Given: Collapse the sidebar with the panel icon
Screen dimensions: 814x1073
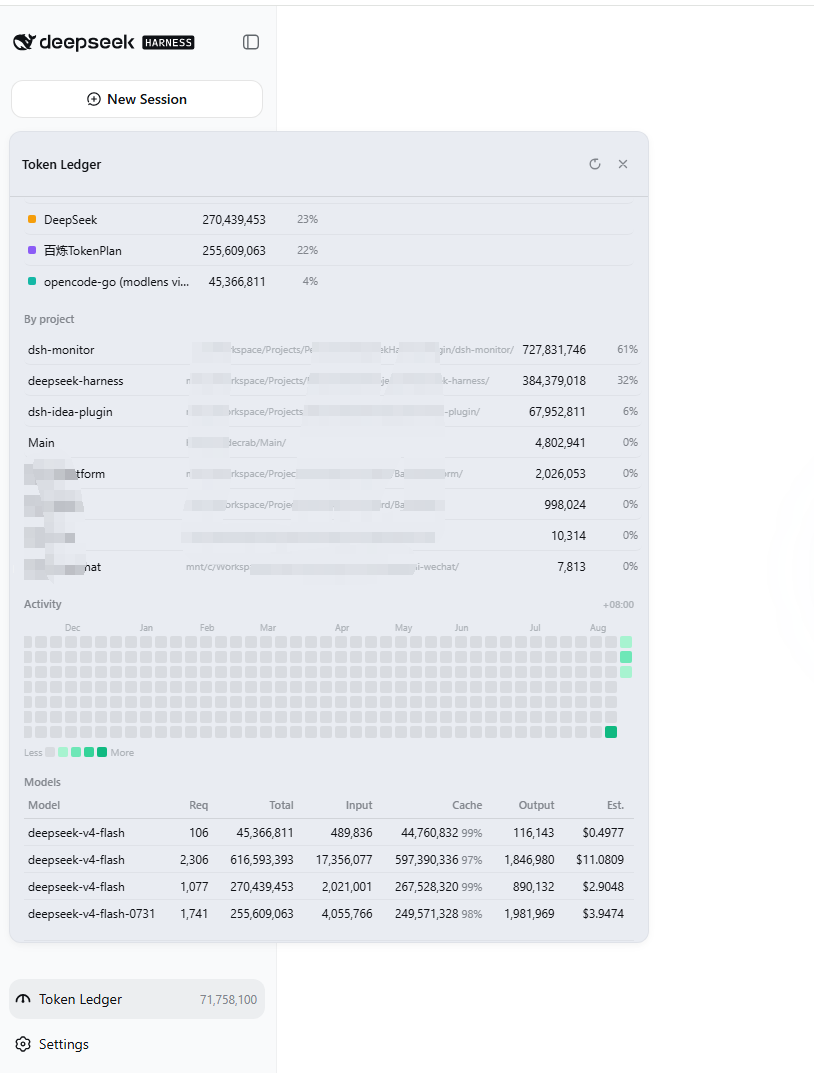Looking at the screenshot, I should [x=251, y=42].
